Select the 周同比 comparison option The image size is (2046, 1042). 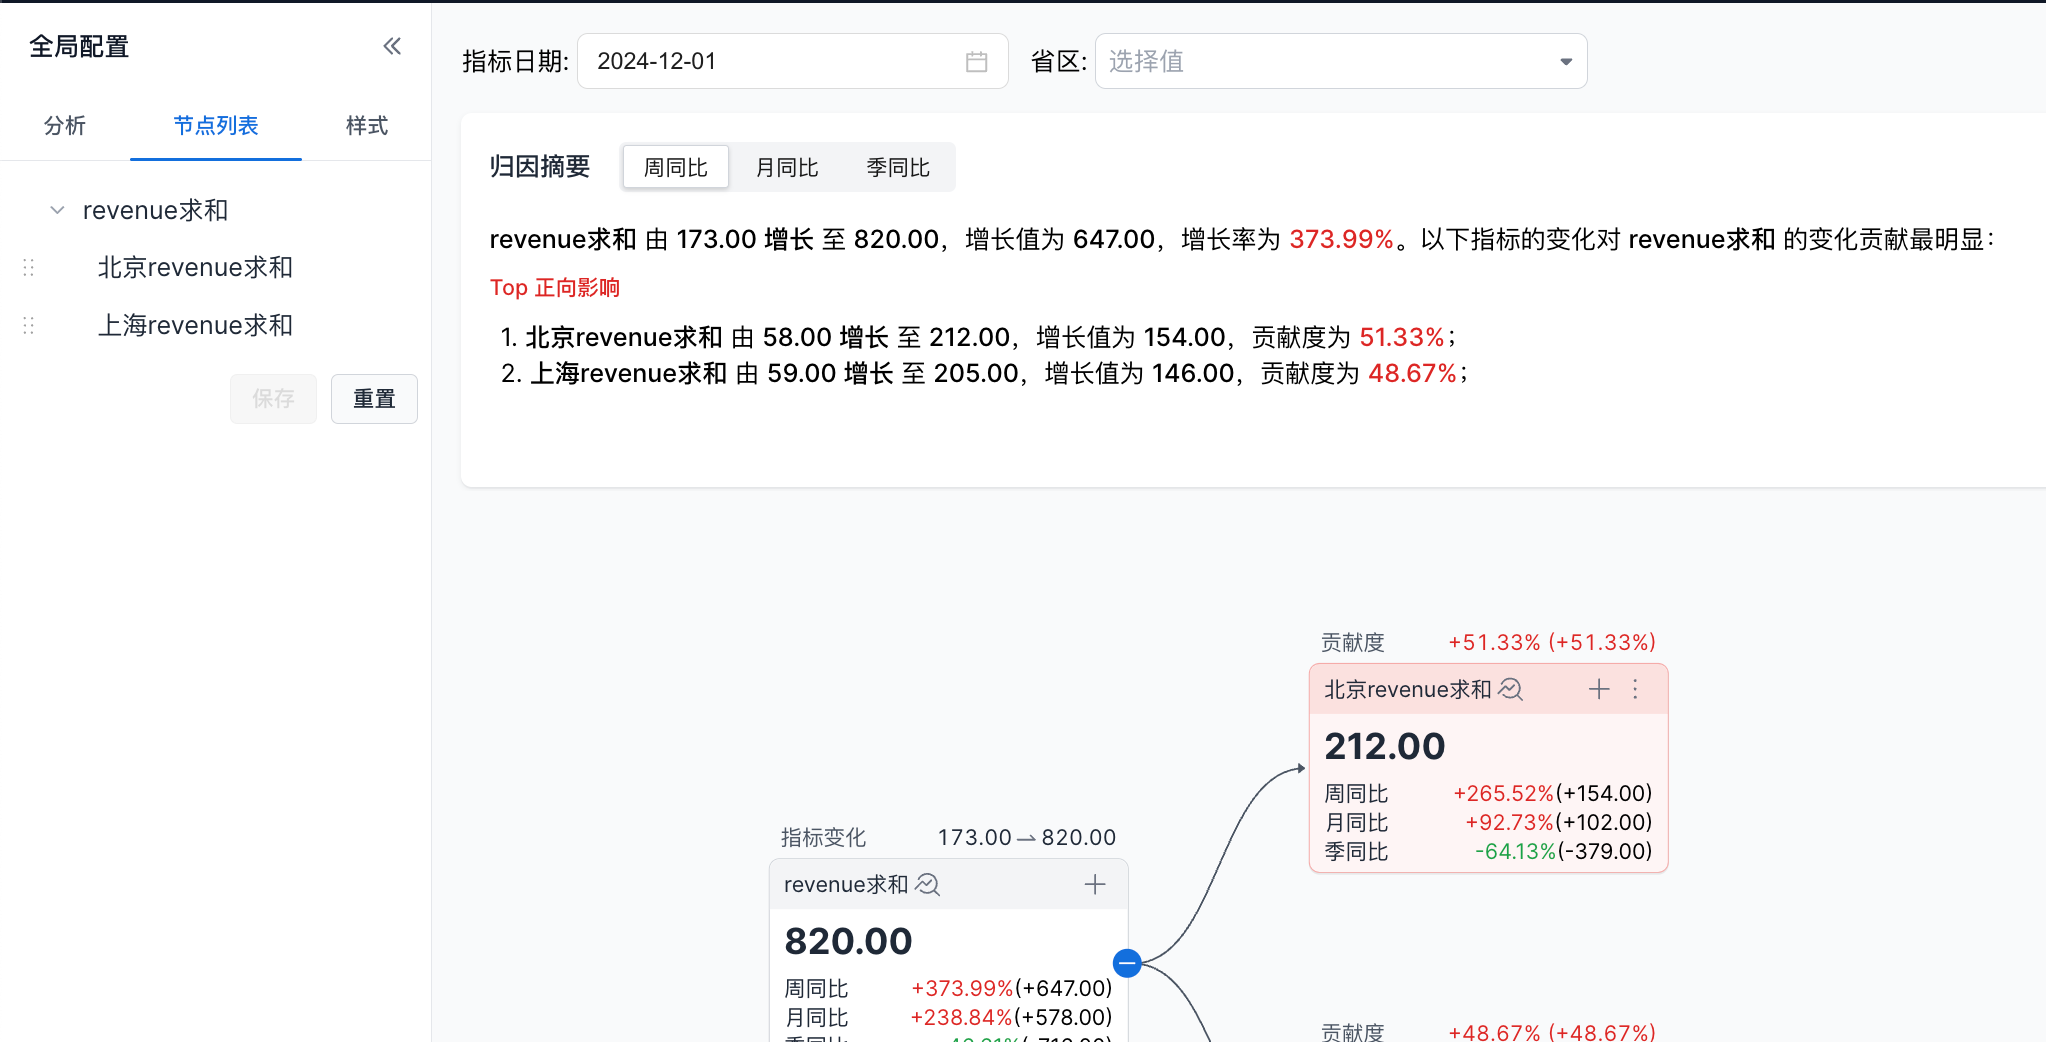tap(675, 167)
